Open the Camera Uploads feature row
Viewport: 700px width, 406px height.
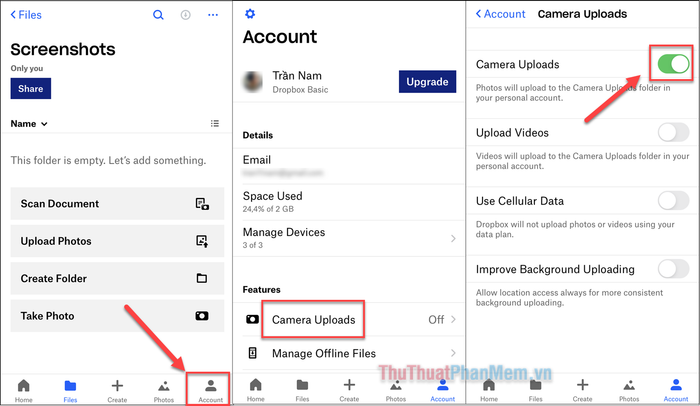tap(349, 319)
